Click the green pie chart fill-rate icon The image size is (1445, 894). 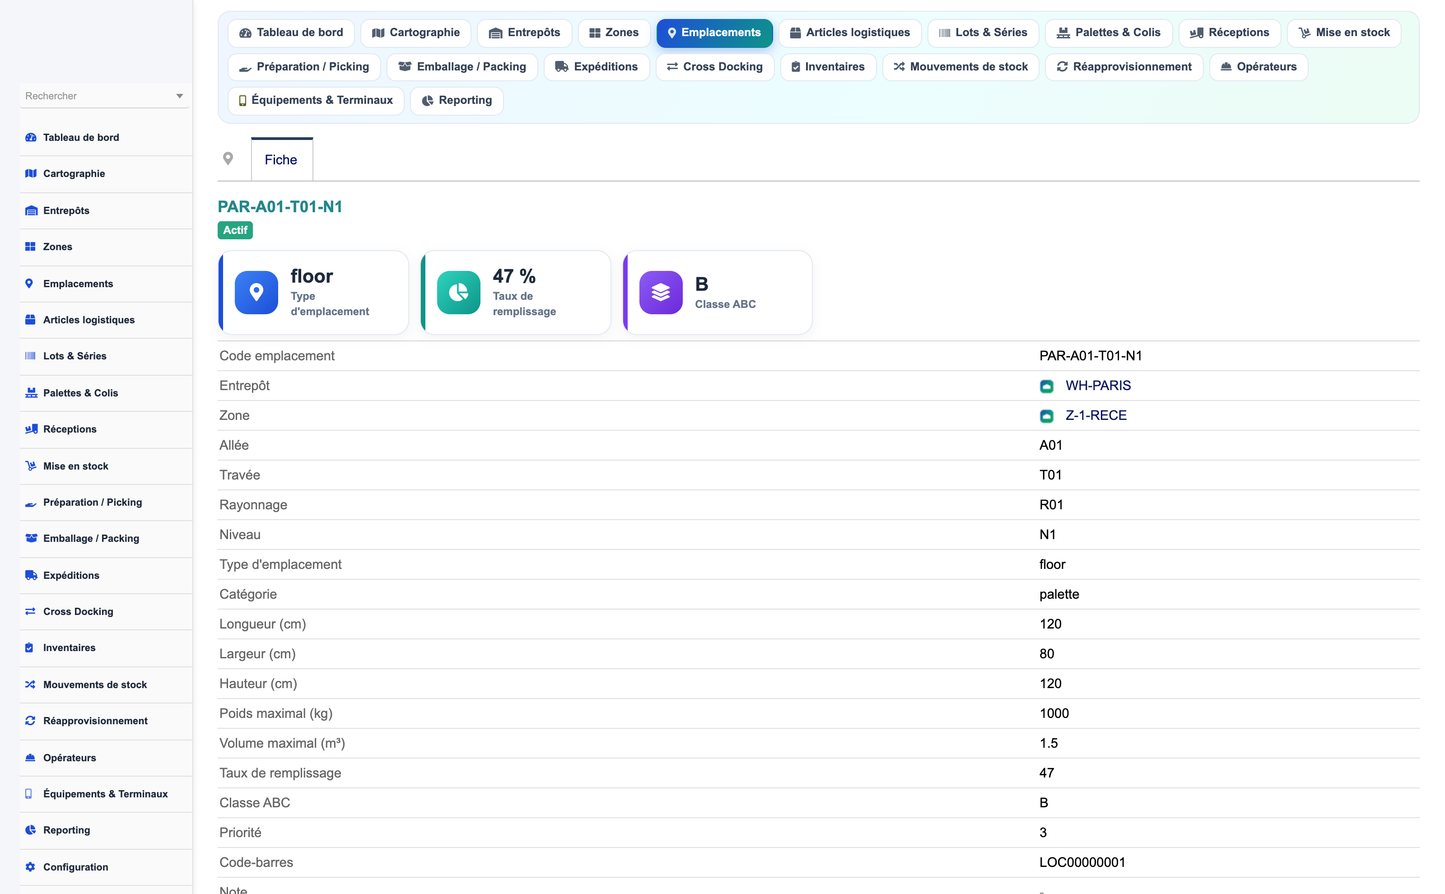458,292
